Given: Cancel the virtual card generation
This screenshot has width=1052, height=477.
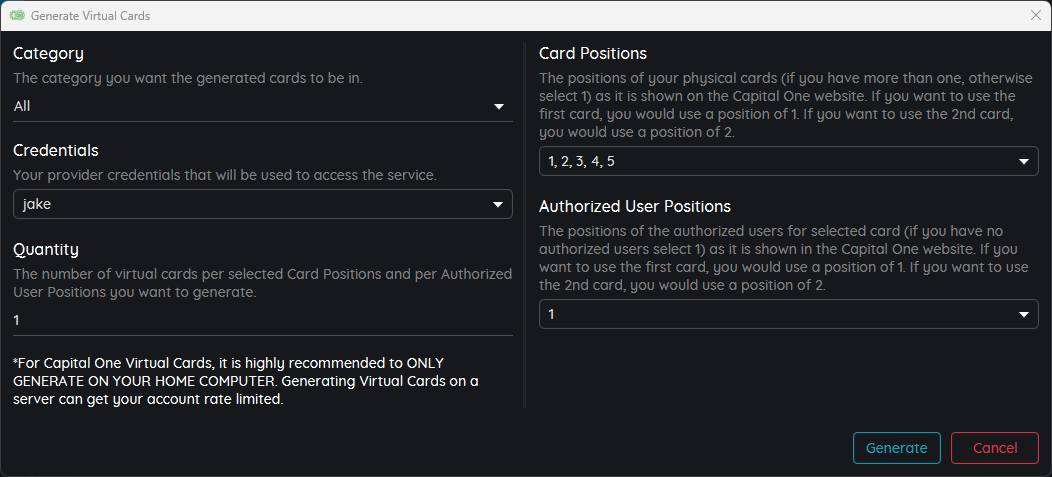Looking at the screenshot, I should click(995, 448).
